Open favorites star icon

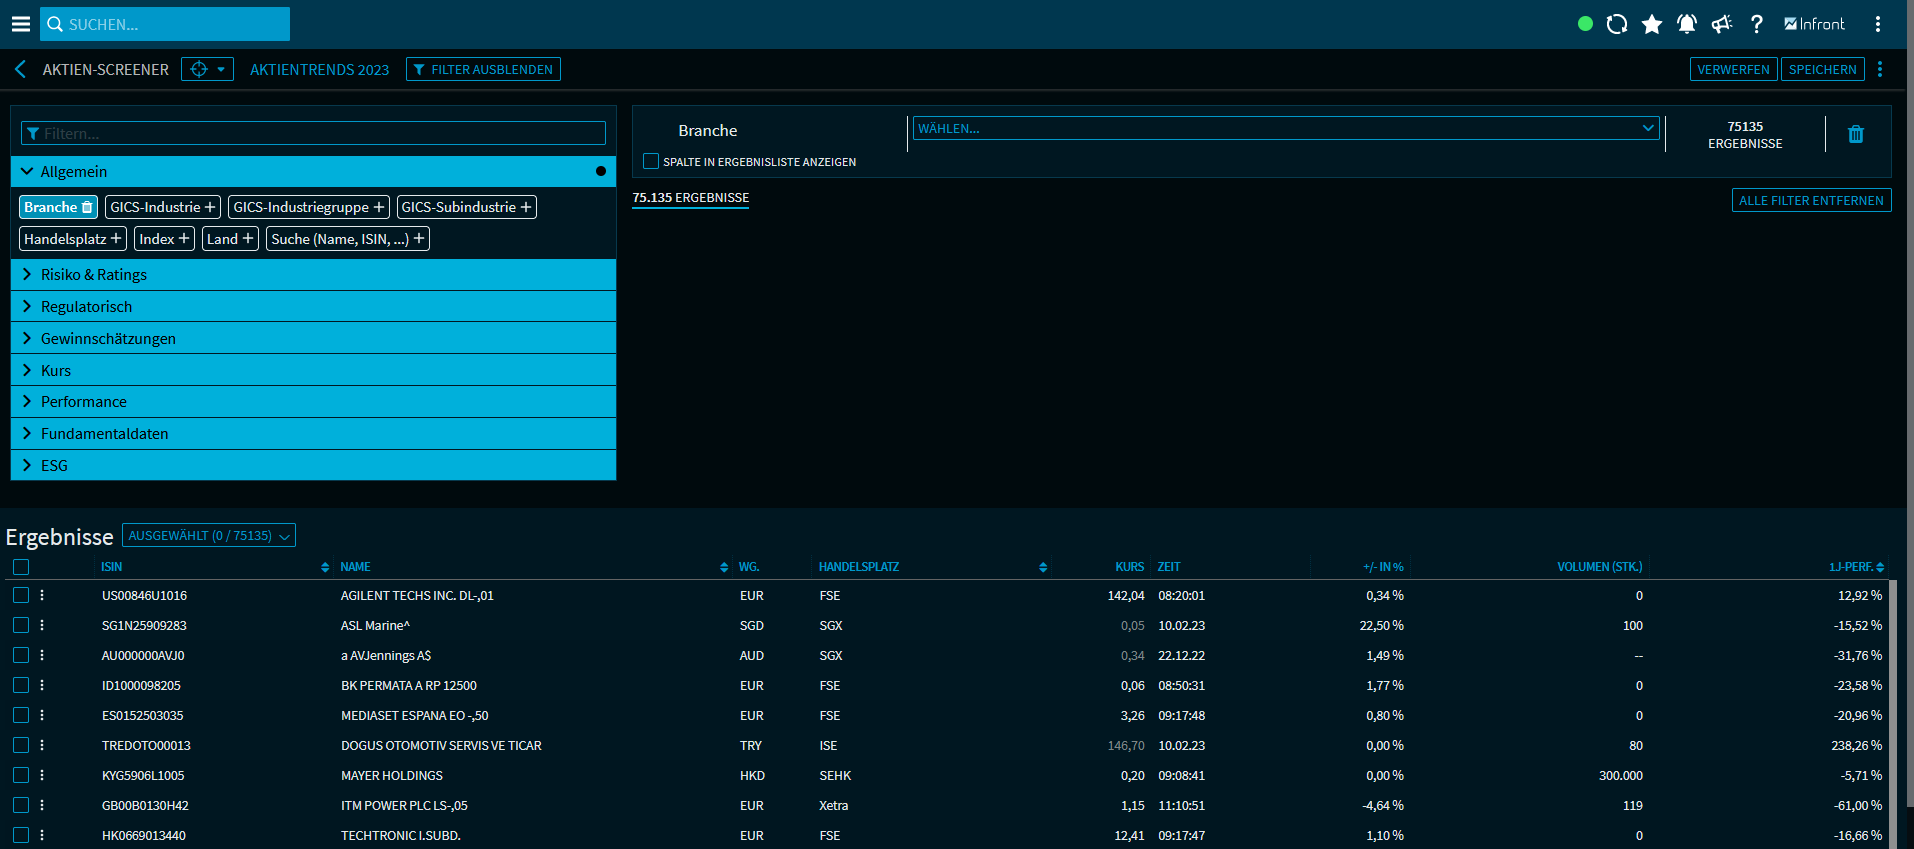[x=1652, y=24]
